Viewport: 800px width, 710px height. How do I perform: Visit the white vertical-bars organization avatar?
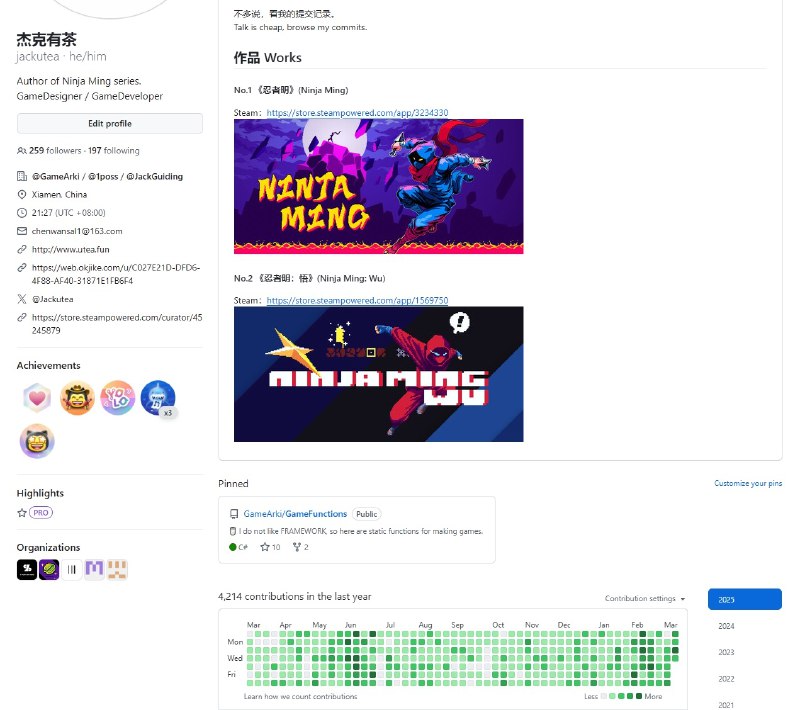pyautogui.click(x=71, y=569)
